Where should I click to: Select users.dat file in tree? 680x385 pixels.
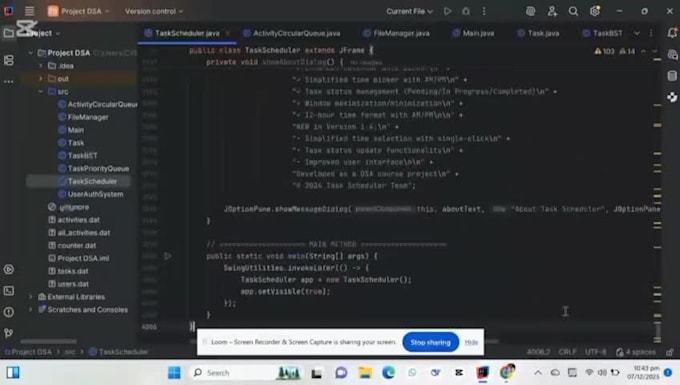[69, 284]
